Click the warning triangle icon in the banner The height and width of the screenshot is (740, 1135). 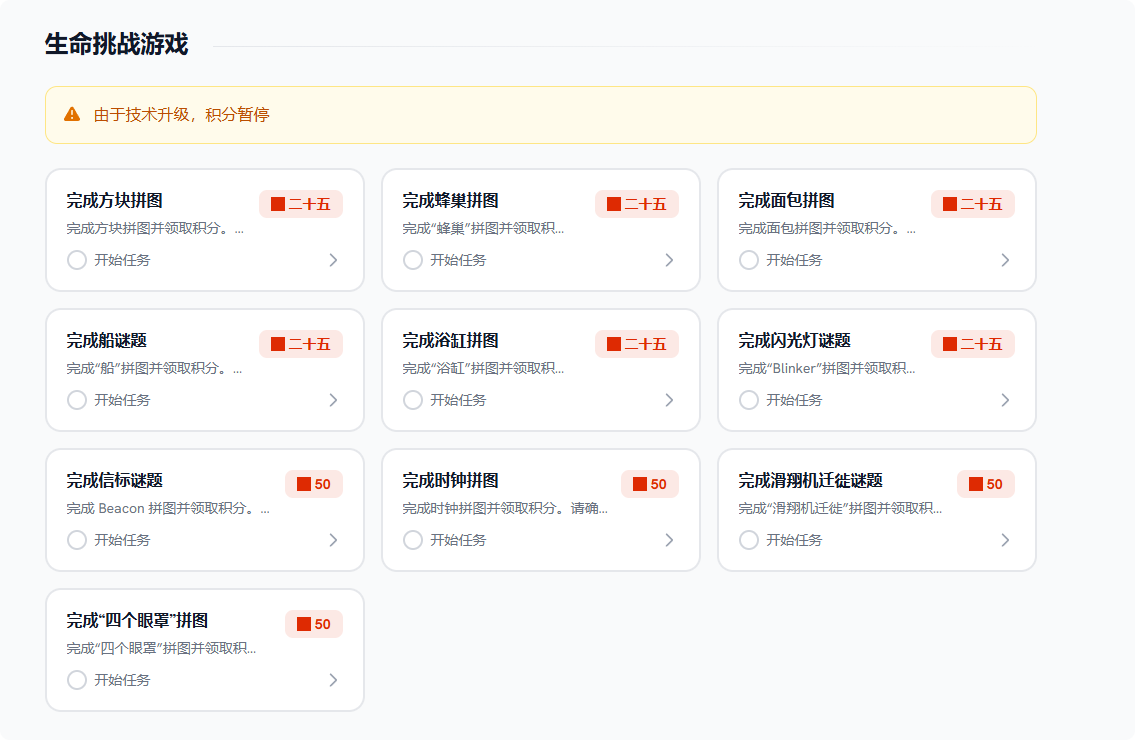point(72,114)
